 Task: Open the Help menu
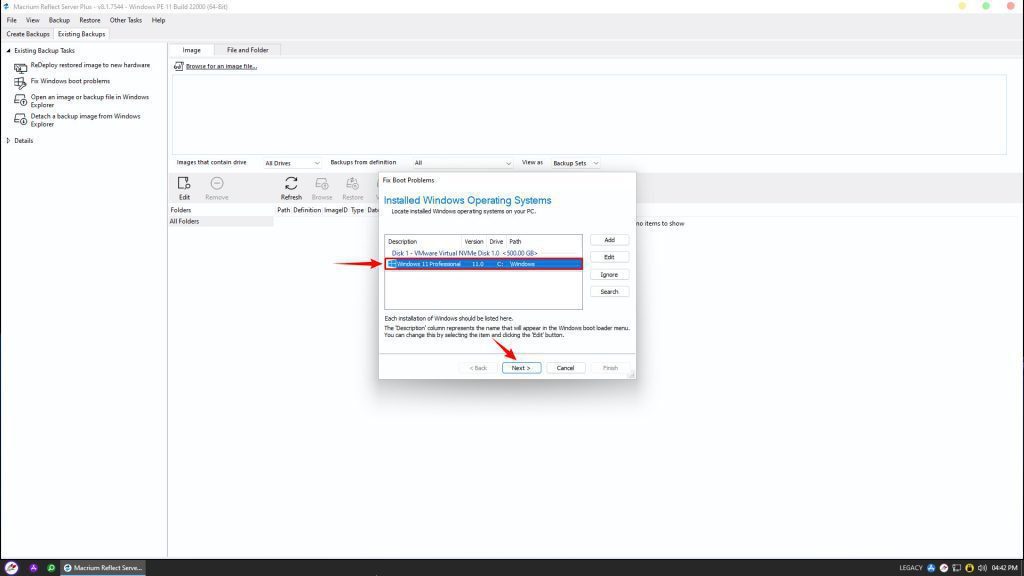tap(158, 20)
